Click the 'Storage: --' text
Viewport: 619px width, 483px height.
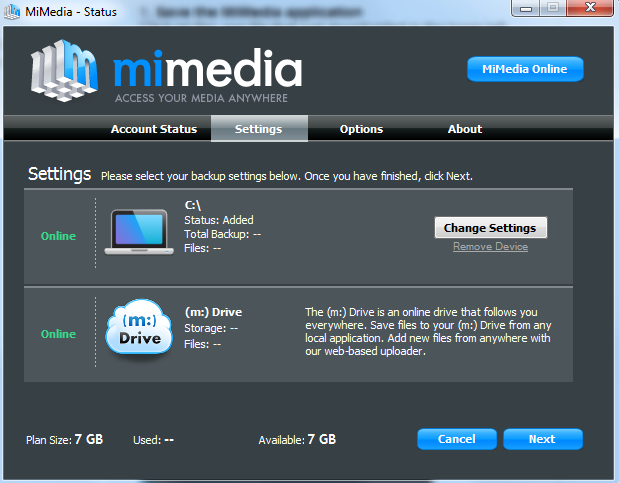click(211, 328)
